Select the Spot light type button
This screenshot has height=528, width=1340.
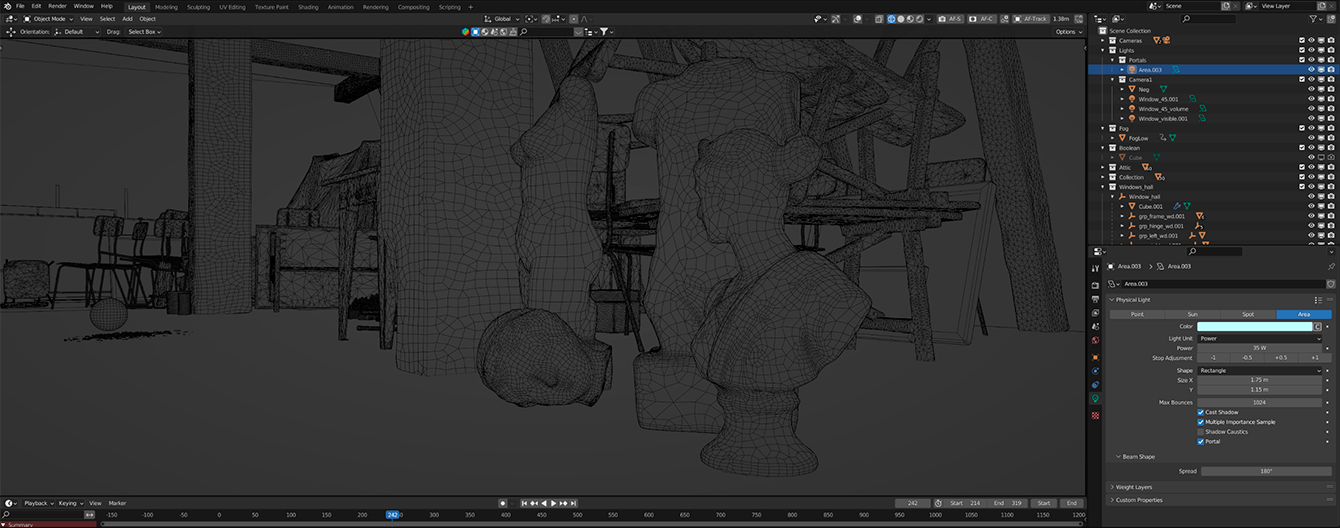tap(1248, 314)
